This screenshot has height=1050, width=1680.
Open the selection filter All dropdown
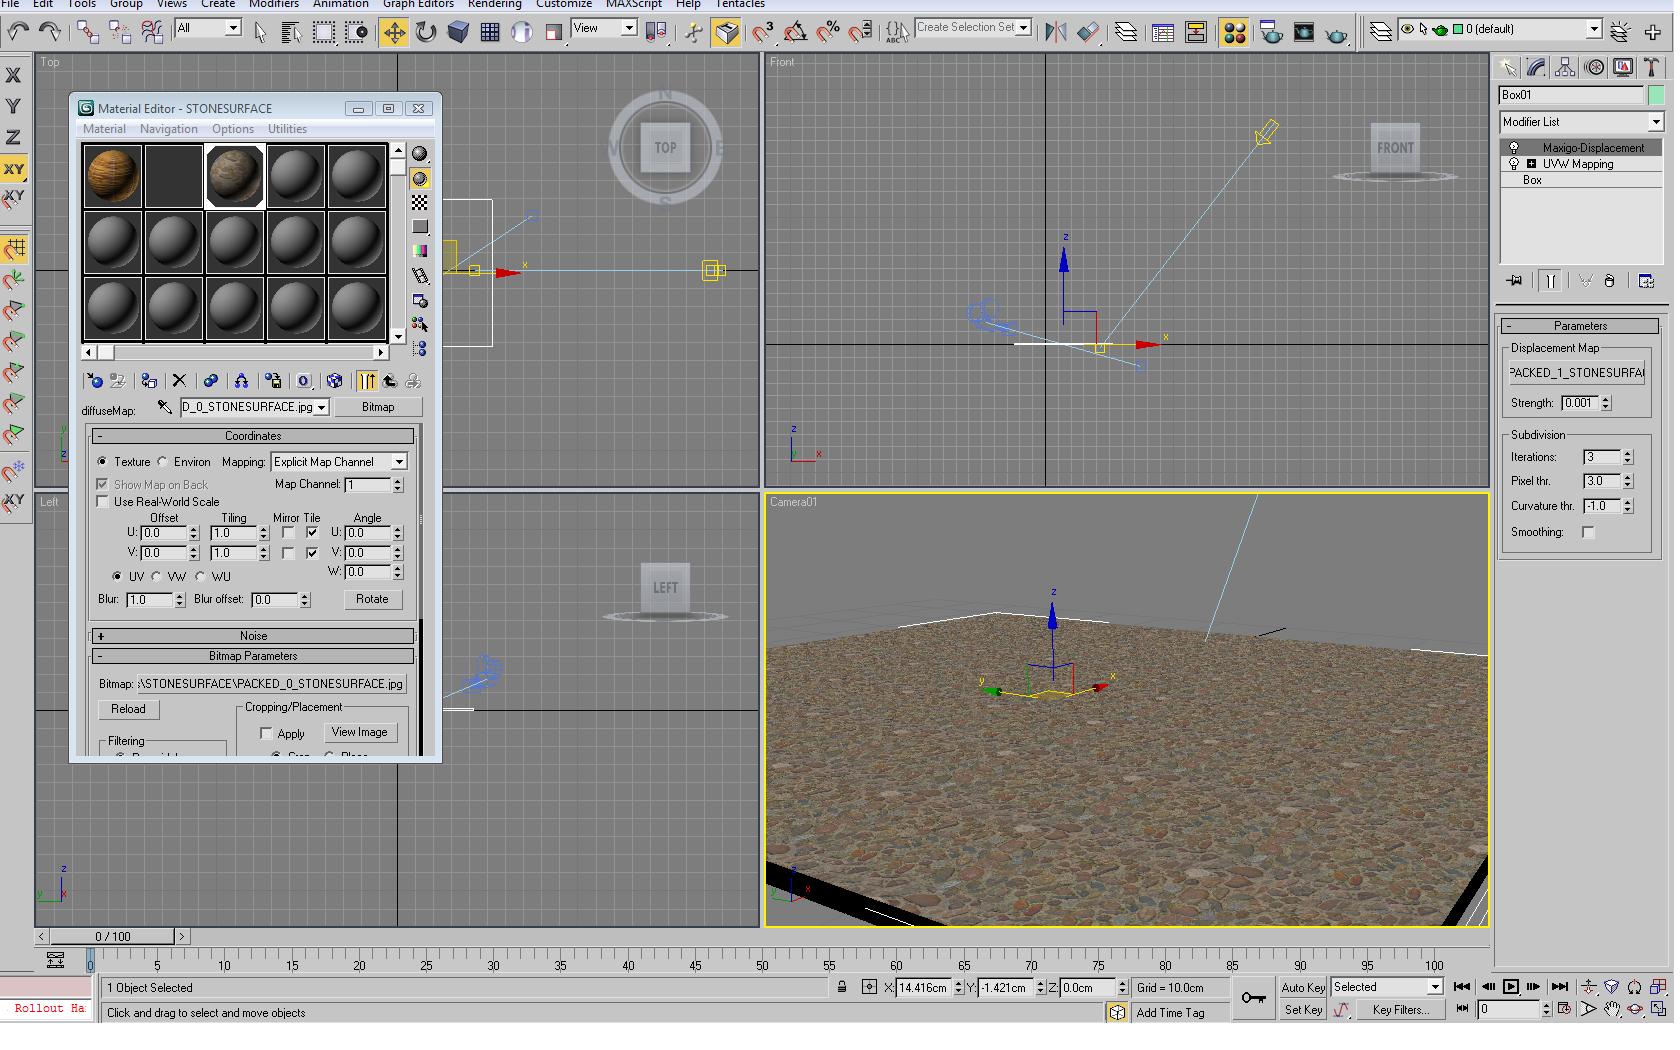point(208,28)
